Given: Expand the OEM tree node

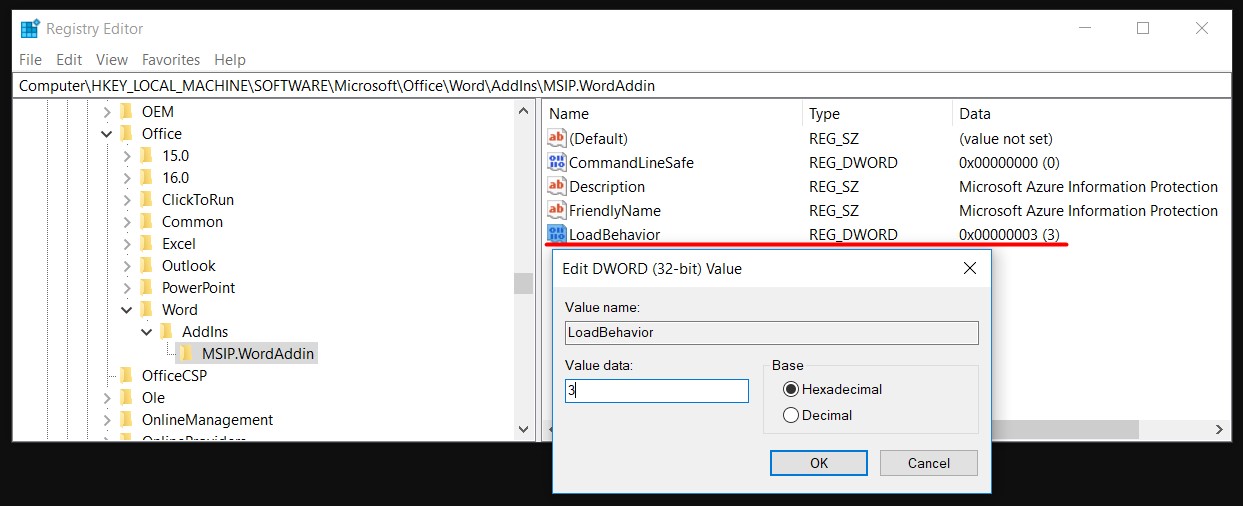Looking at the screenshot, I should coord(106,112).
